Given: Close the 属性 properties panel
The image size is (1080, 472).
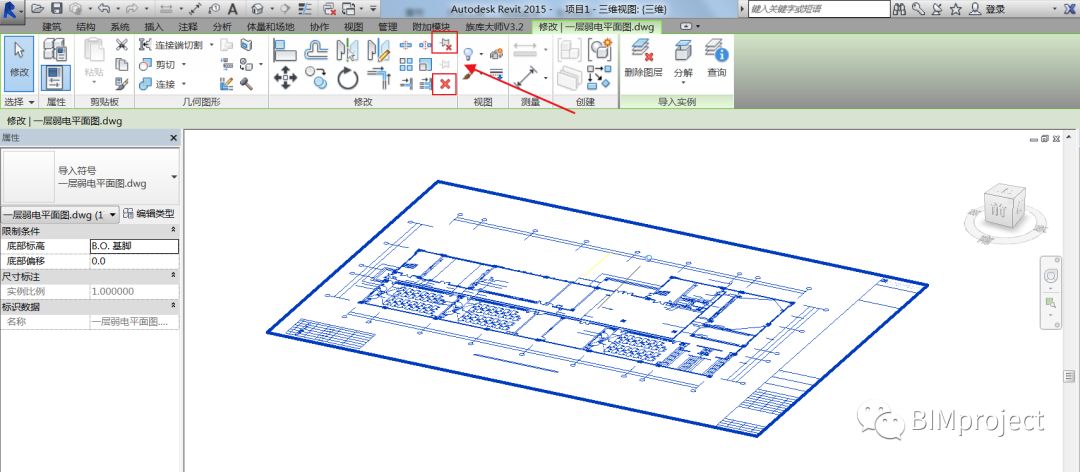Looking at the screenshot, I should 174,138.
